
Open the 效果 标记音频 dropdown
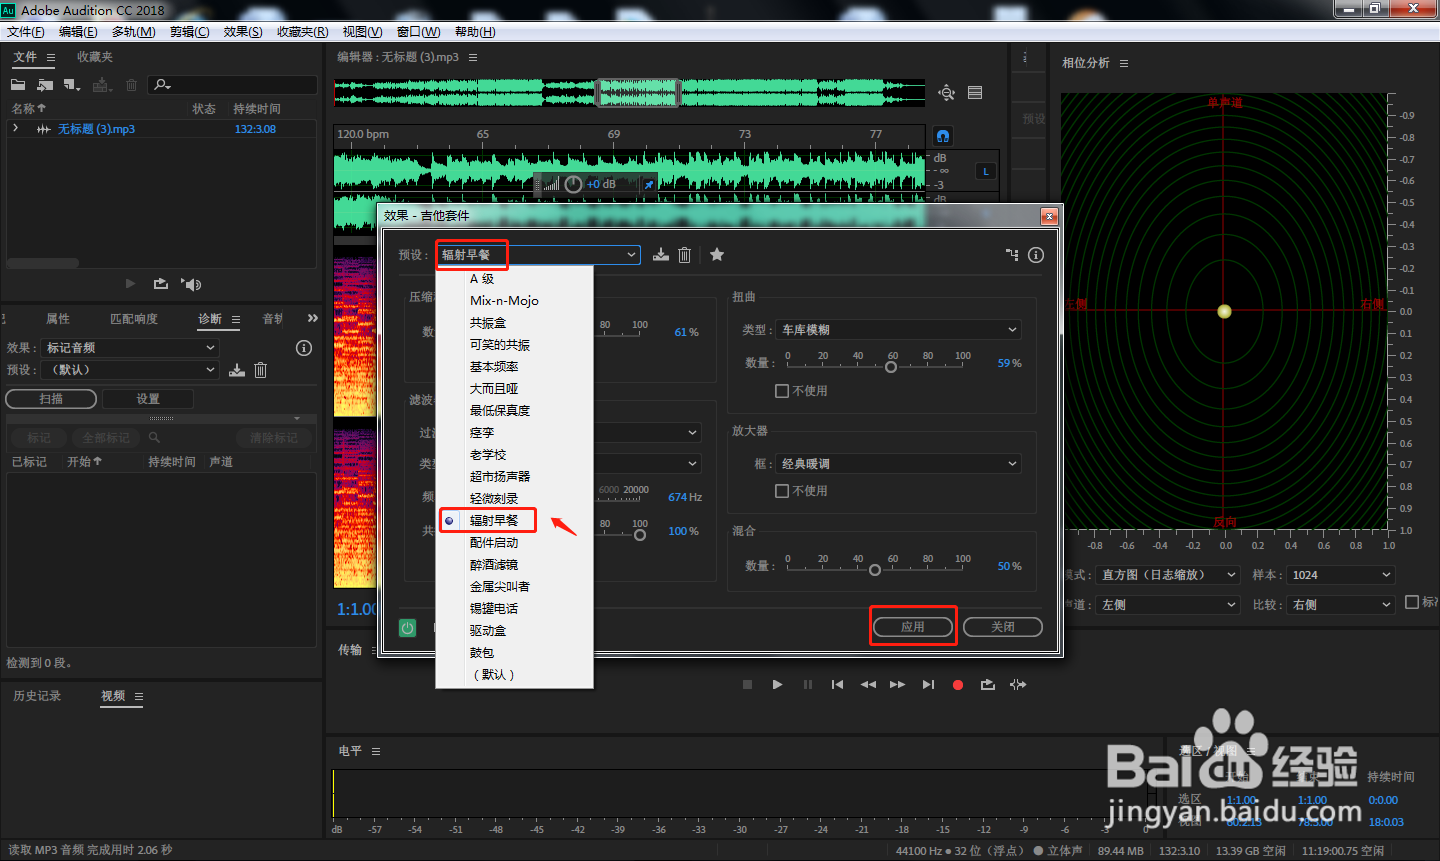pos(131,348)
